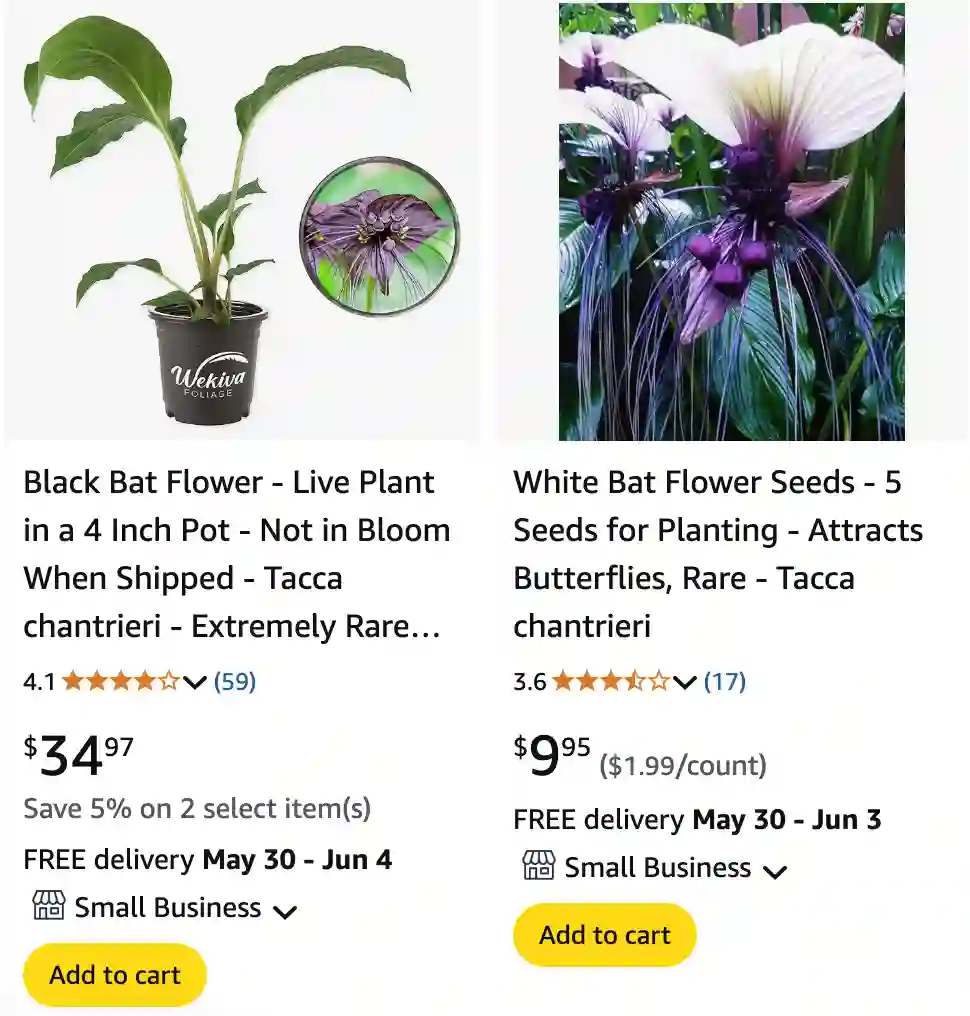
Task: Open the White Bat Flower Seeds product title
Action: [x=717, y=554]
